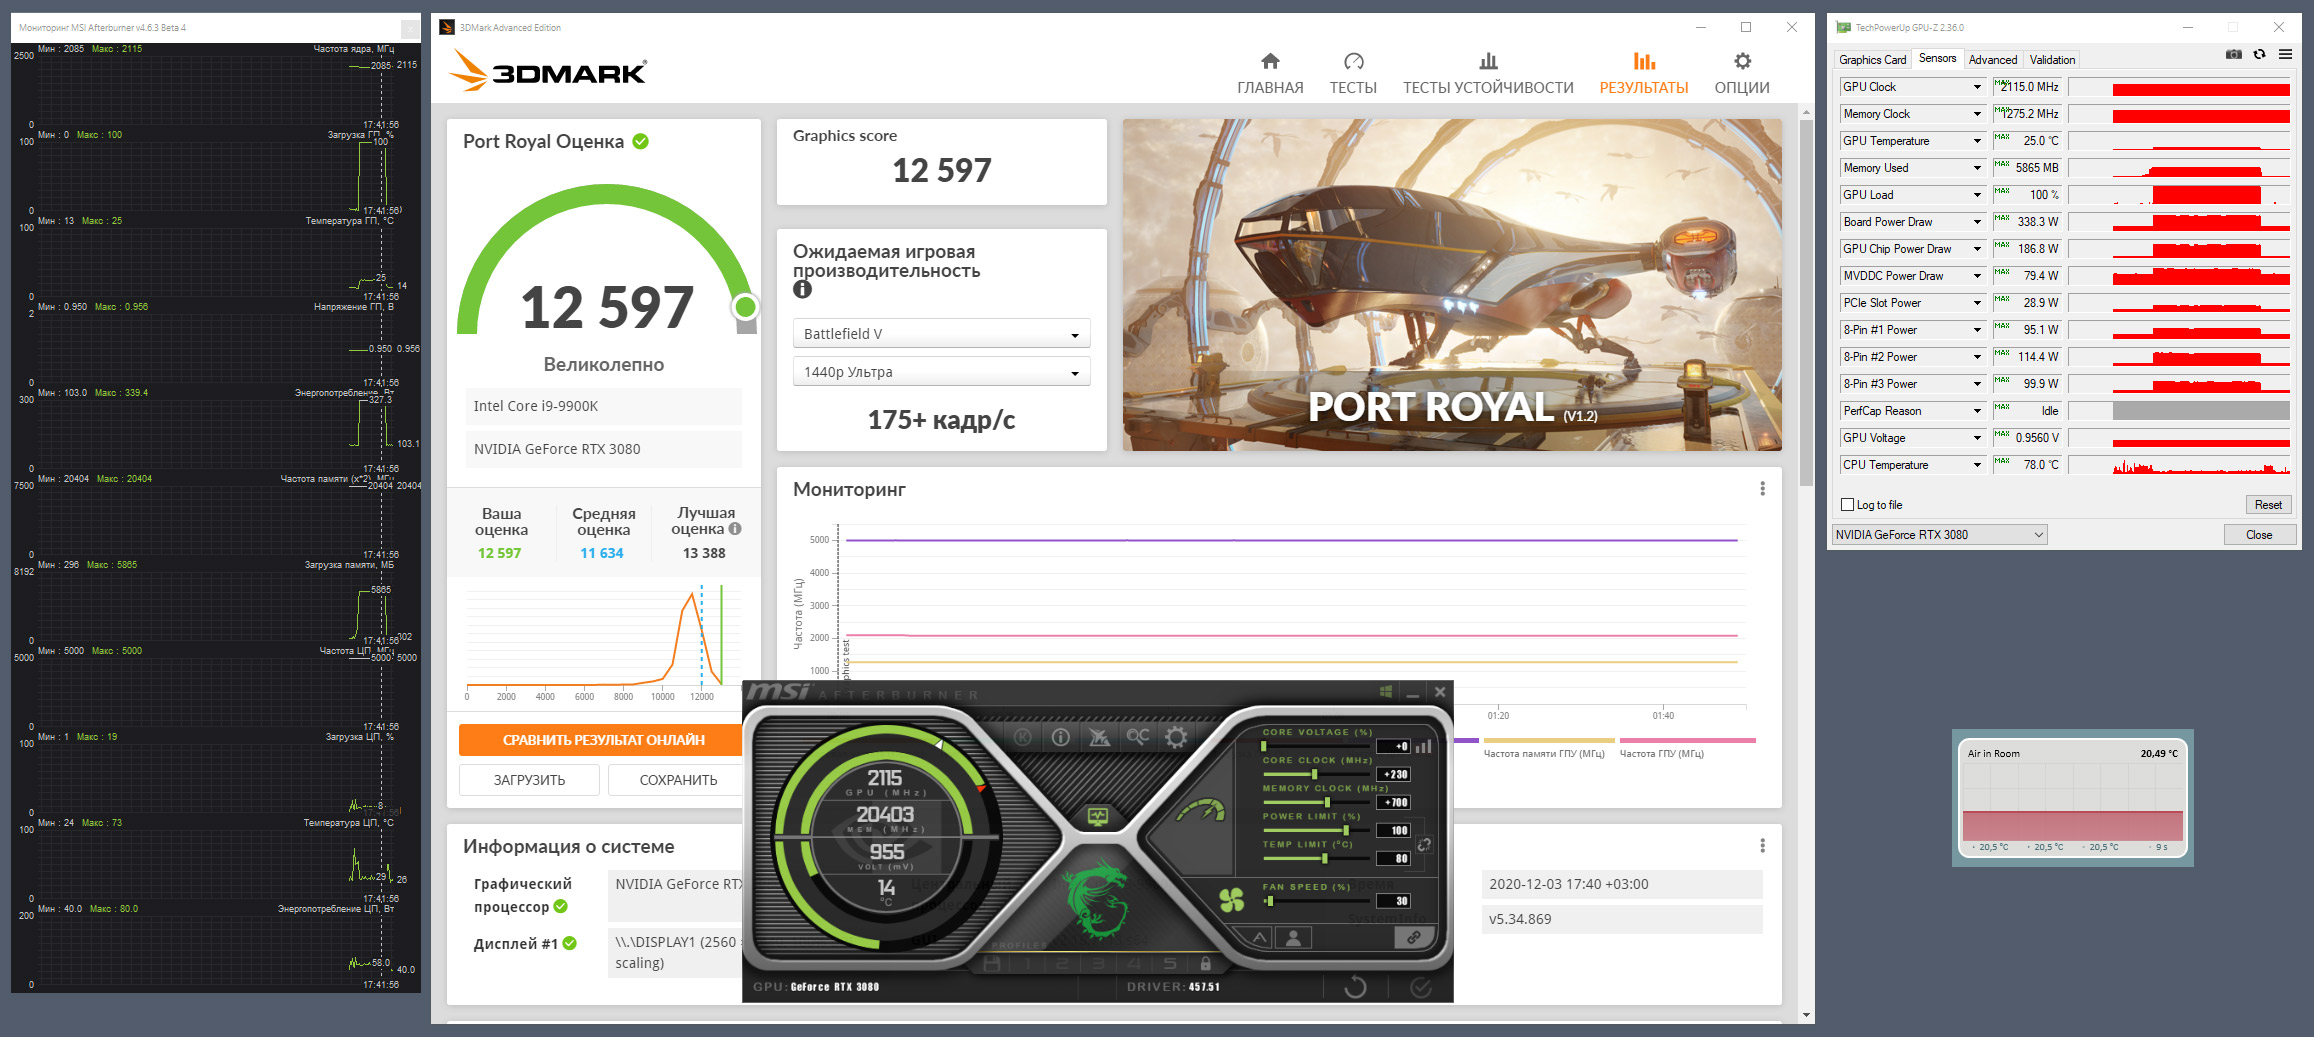Open the GPU Clock sensor dropdown

click(1912, 87)
